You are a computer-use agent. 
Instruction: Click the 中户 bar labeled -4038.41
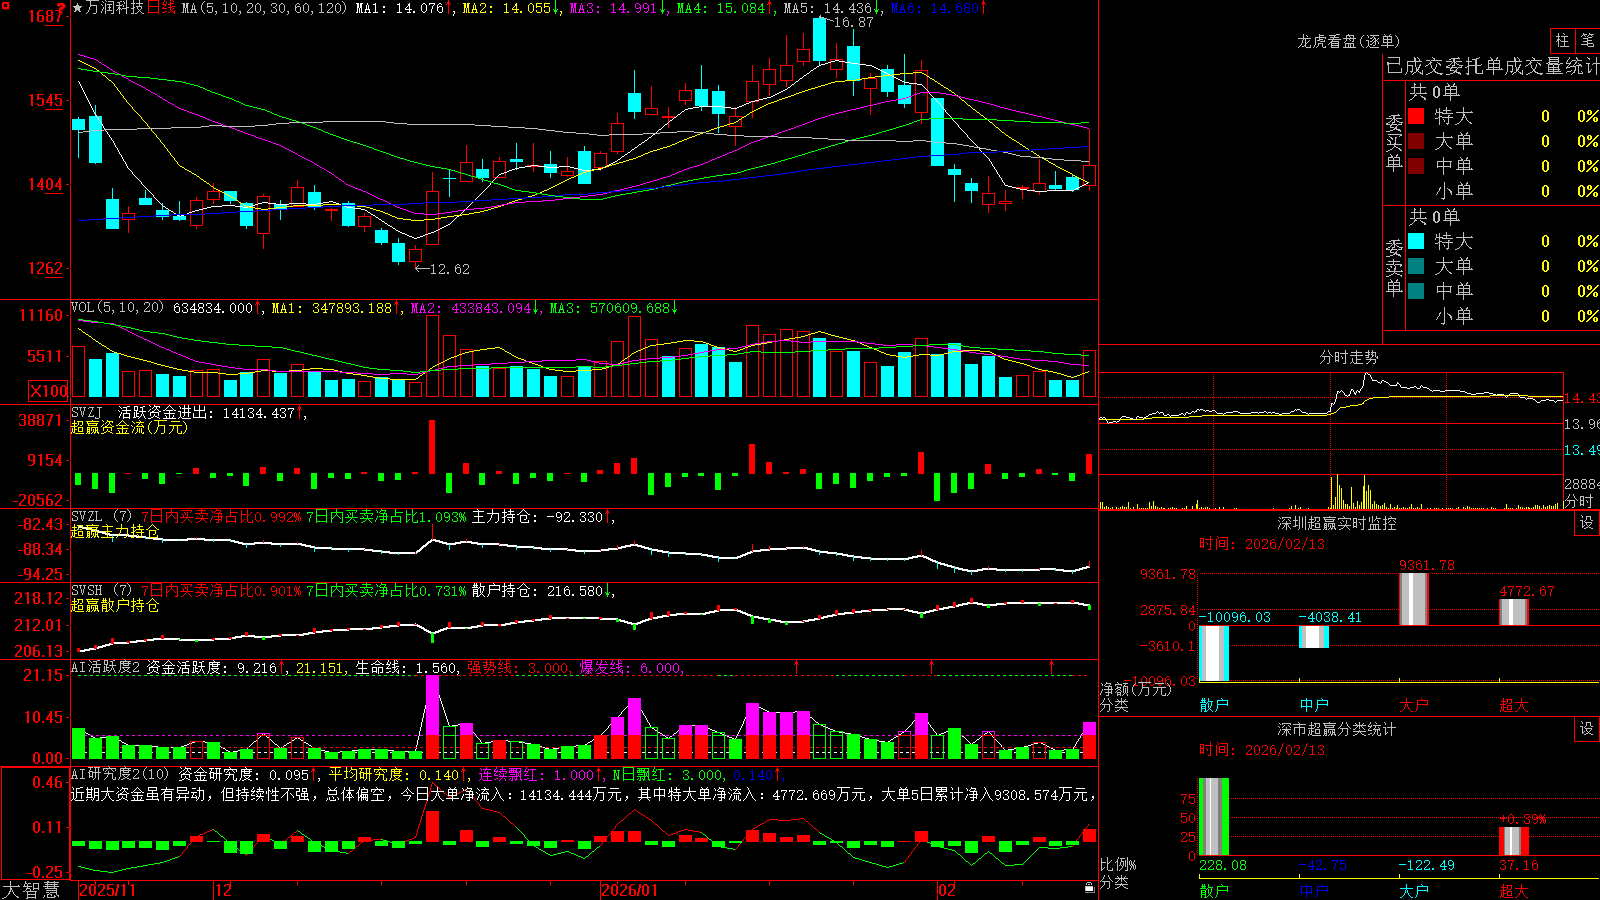1314,636
